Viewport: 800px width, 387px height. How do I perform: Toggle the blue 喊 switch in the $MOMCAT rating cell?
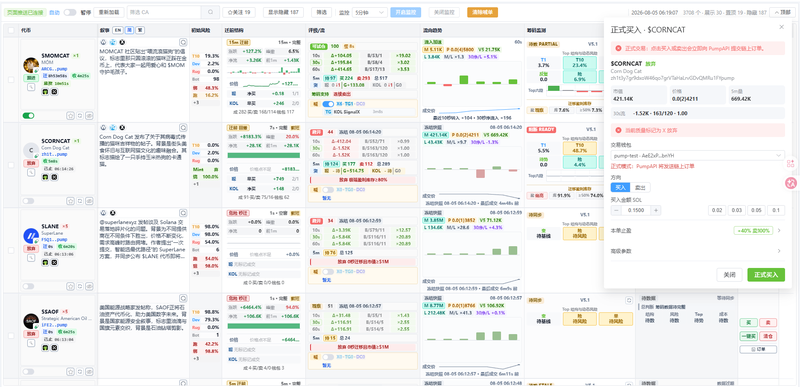tap(329, 104)
